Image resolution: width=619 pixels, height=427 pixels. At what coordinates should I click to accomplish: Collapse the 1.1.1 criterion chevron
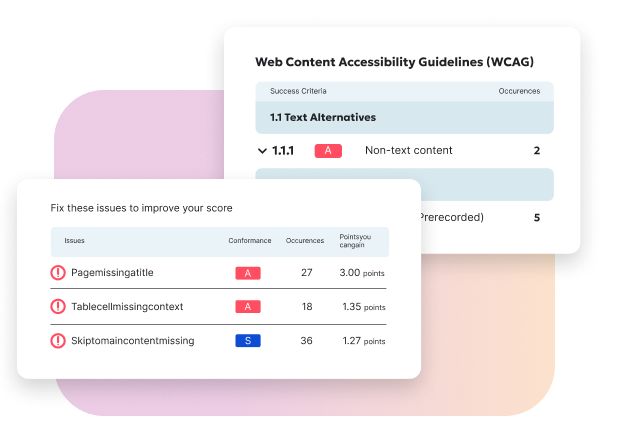coord(263,151)
